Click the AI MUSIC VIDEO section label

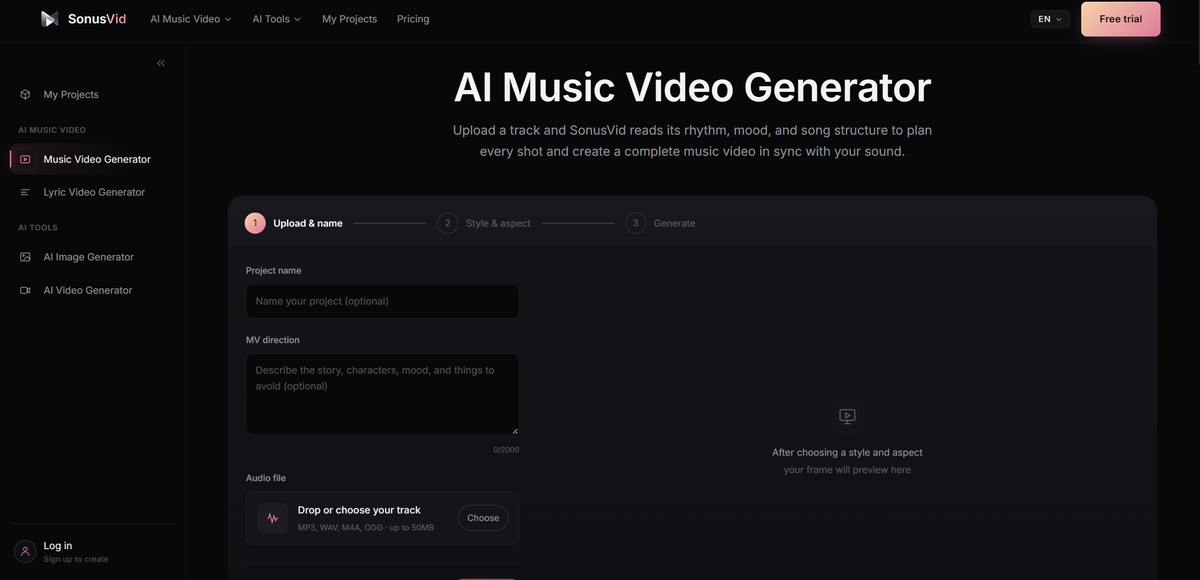pos(52,130)
